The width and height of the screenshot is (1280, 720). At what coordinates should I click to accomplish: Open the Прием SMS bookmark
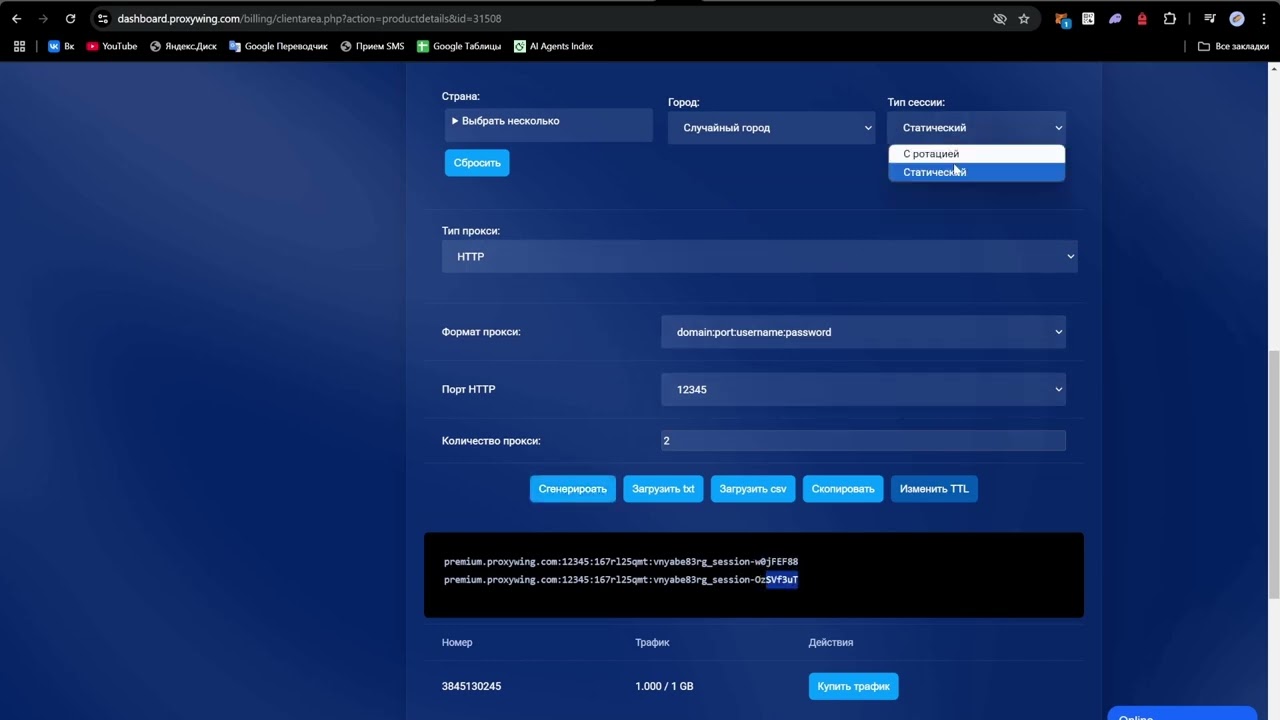tap(372, 46)
